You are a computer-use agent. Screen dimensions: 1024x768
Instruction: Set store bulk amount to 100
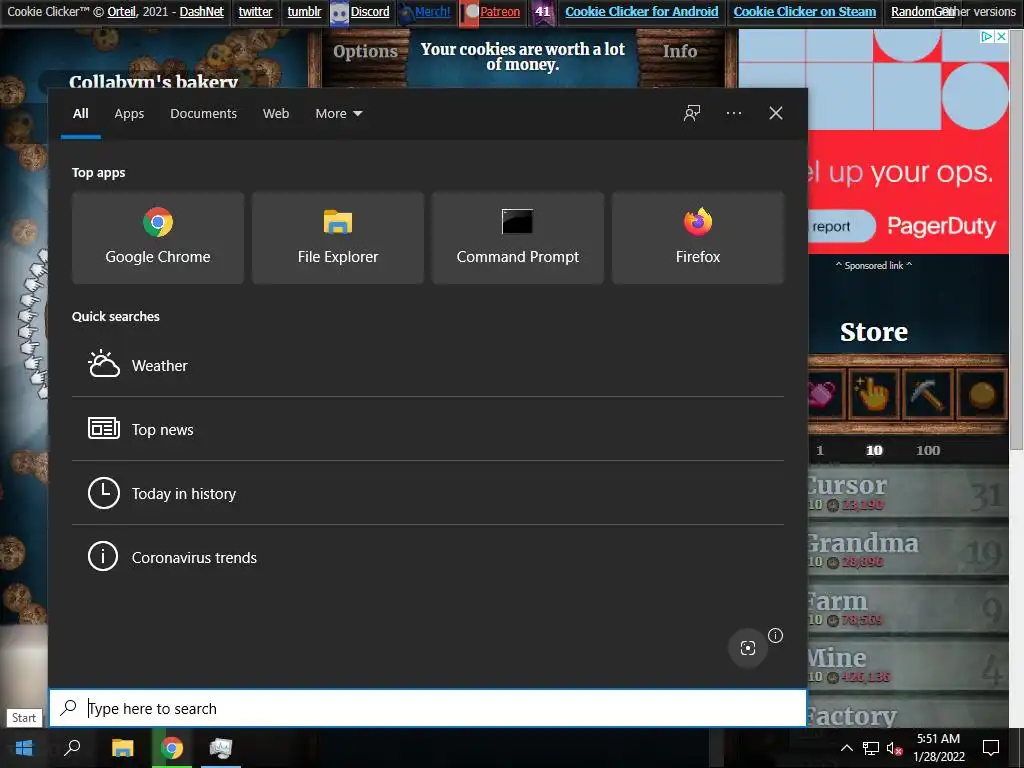pyautogui.click(x=927, y=450)
